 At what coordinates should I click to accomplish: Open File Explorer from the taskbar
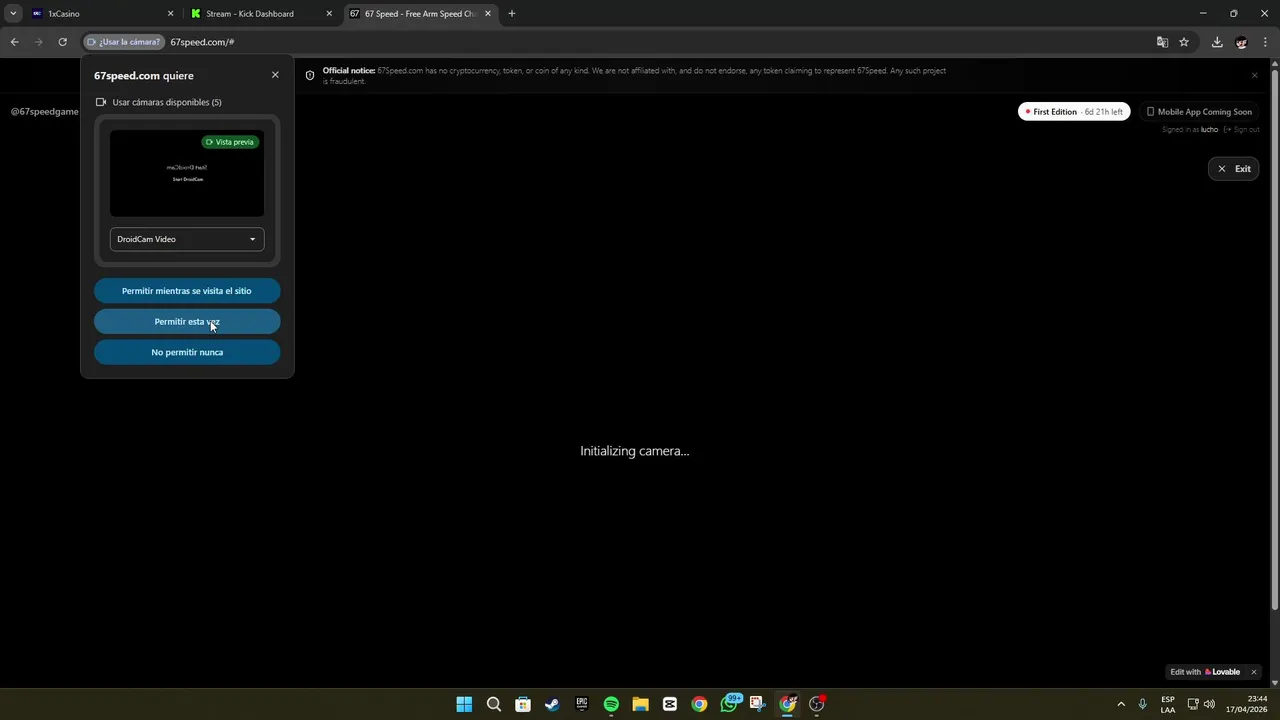click(x=640, y=704)
